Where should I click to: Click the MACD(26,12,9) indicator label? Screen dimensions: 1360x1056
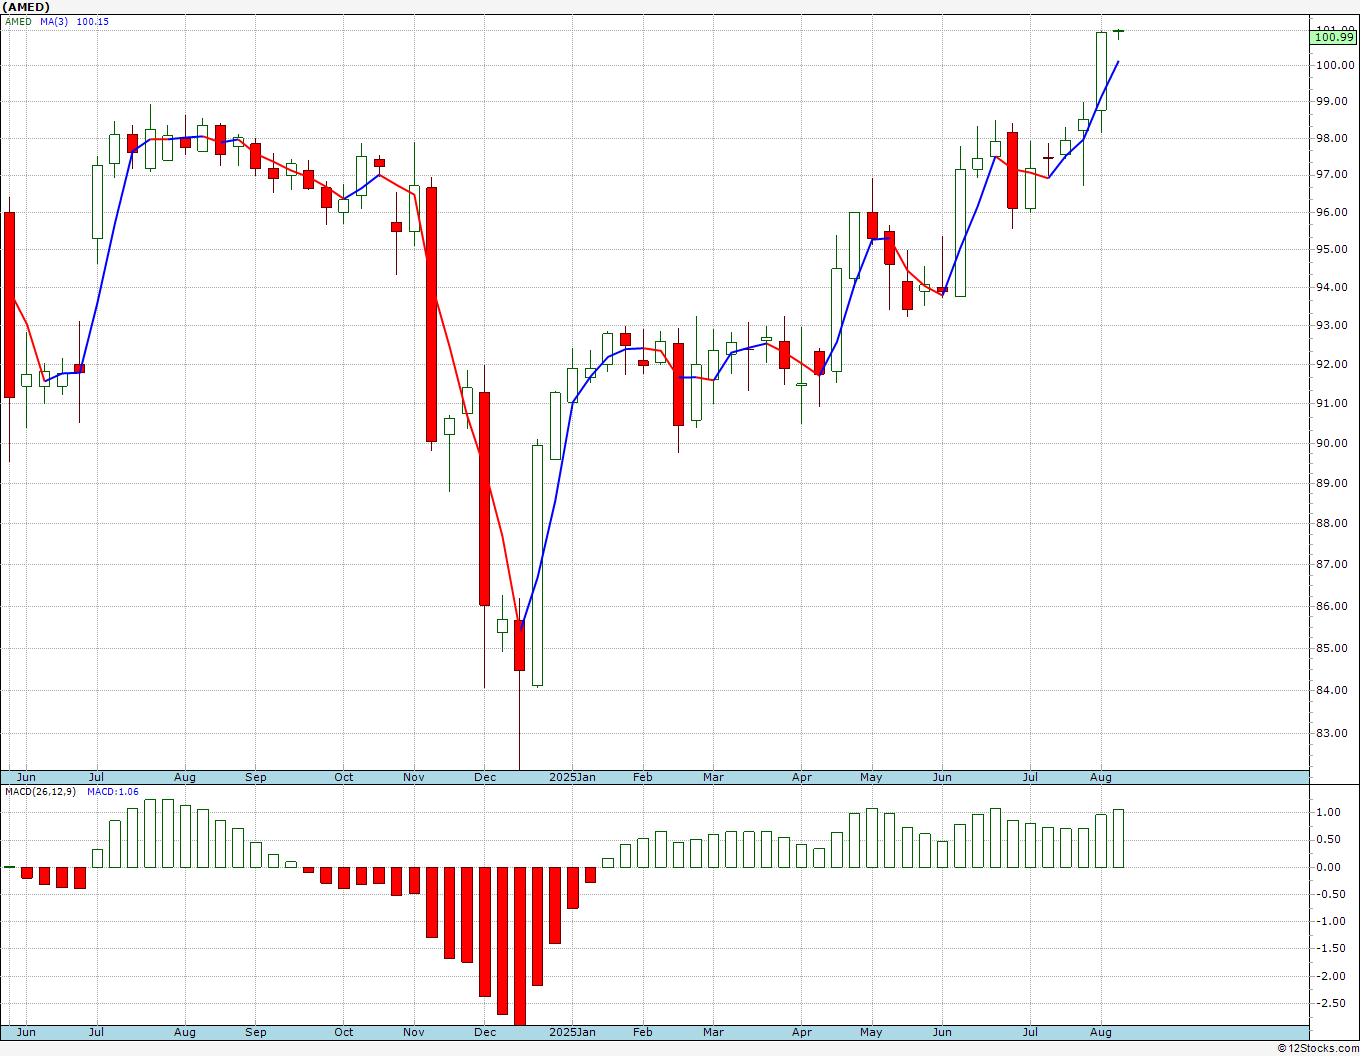(41, 792)
